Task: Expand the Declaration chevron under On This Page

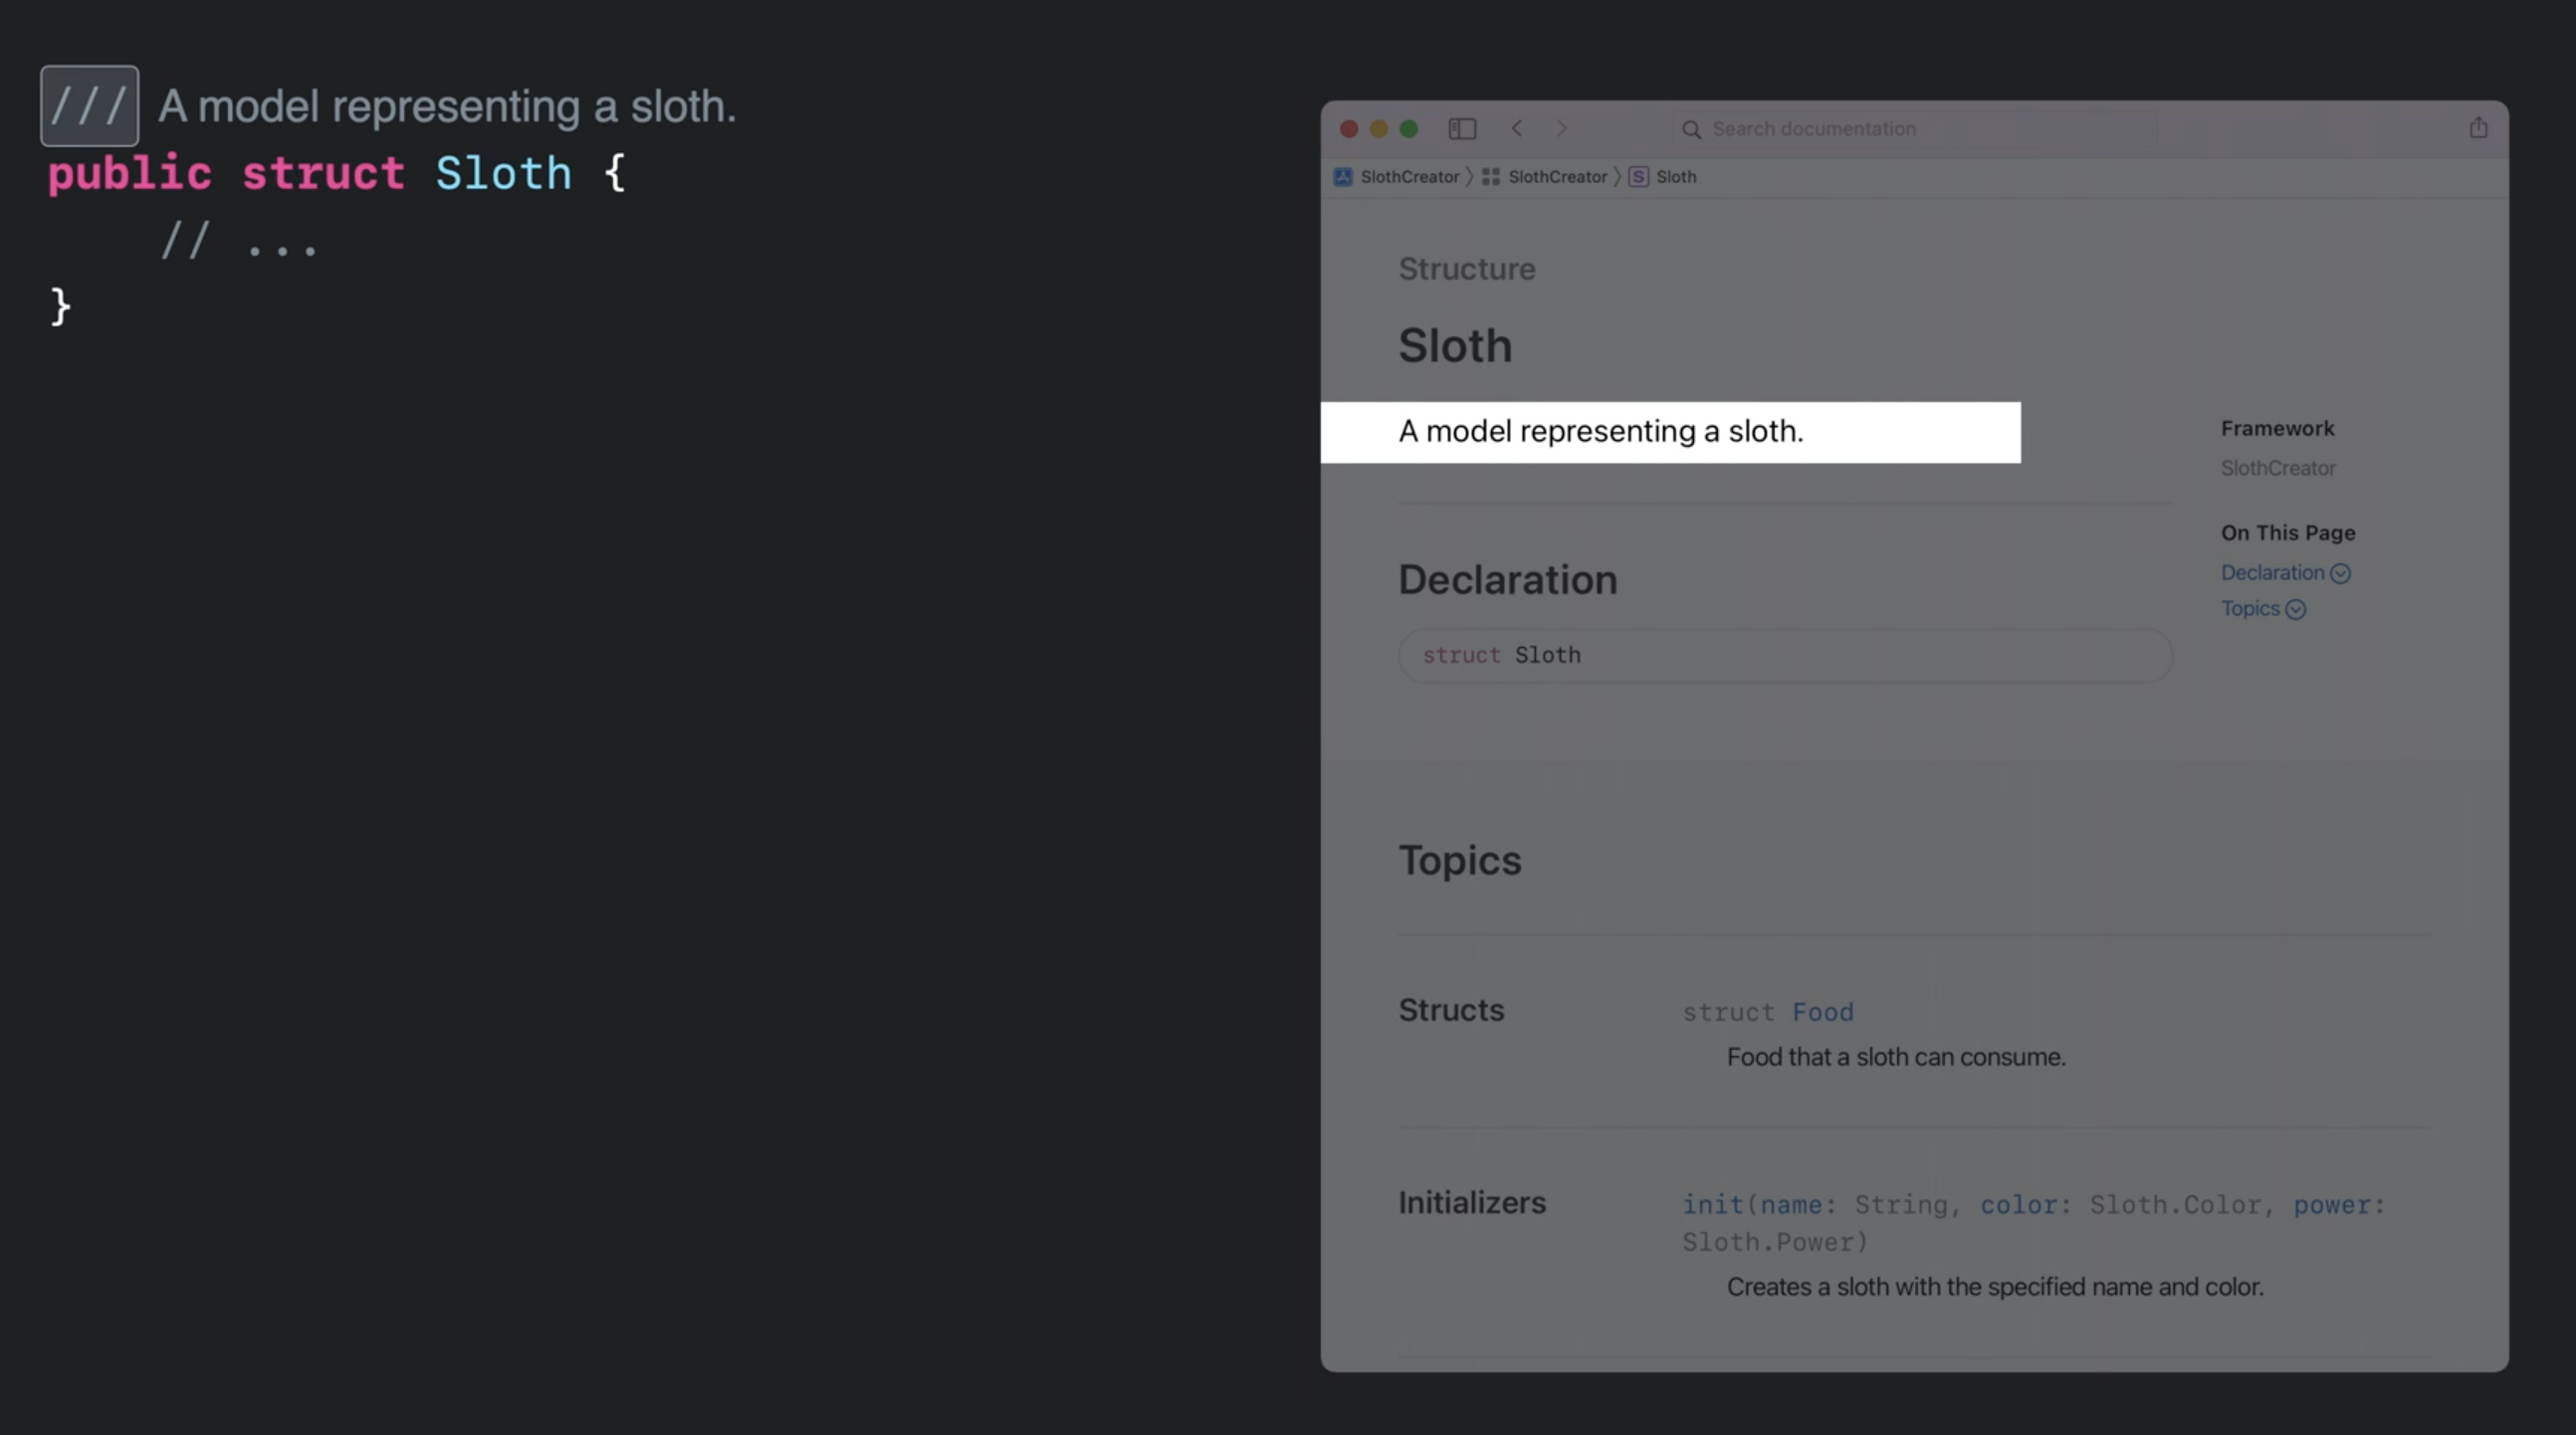Action: pyautogui.click(x=2340, y=574)
